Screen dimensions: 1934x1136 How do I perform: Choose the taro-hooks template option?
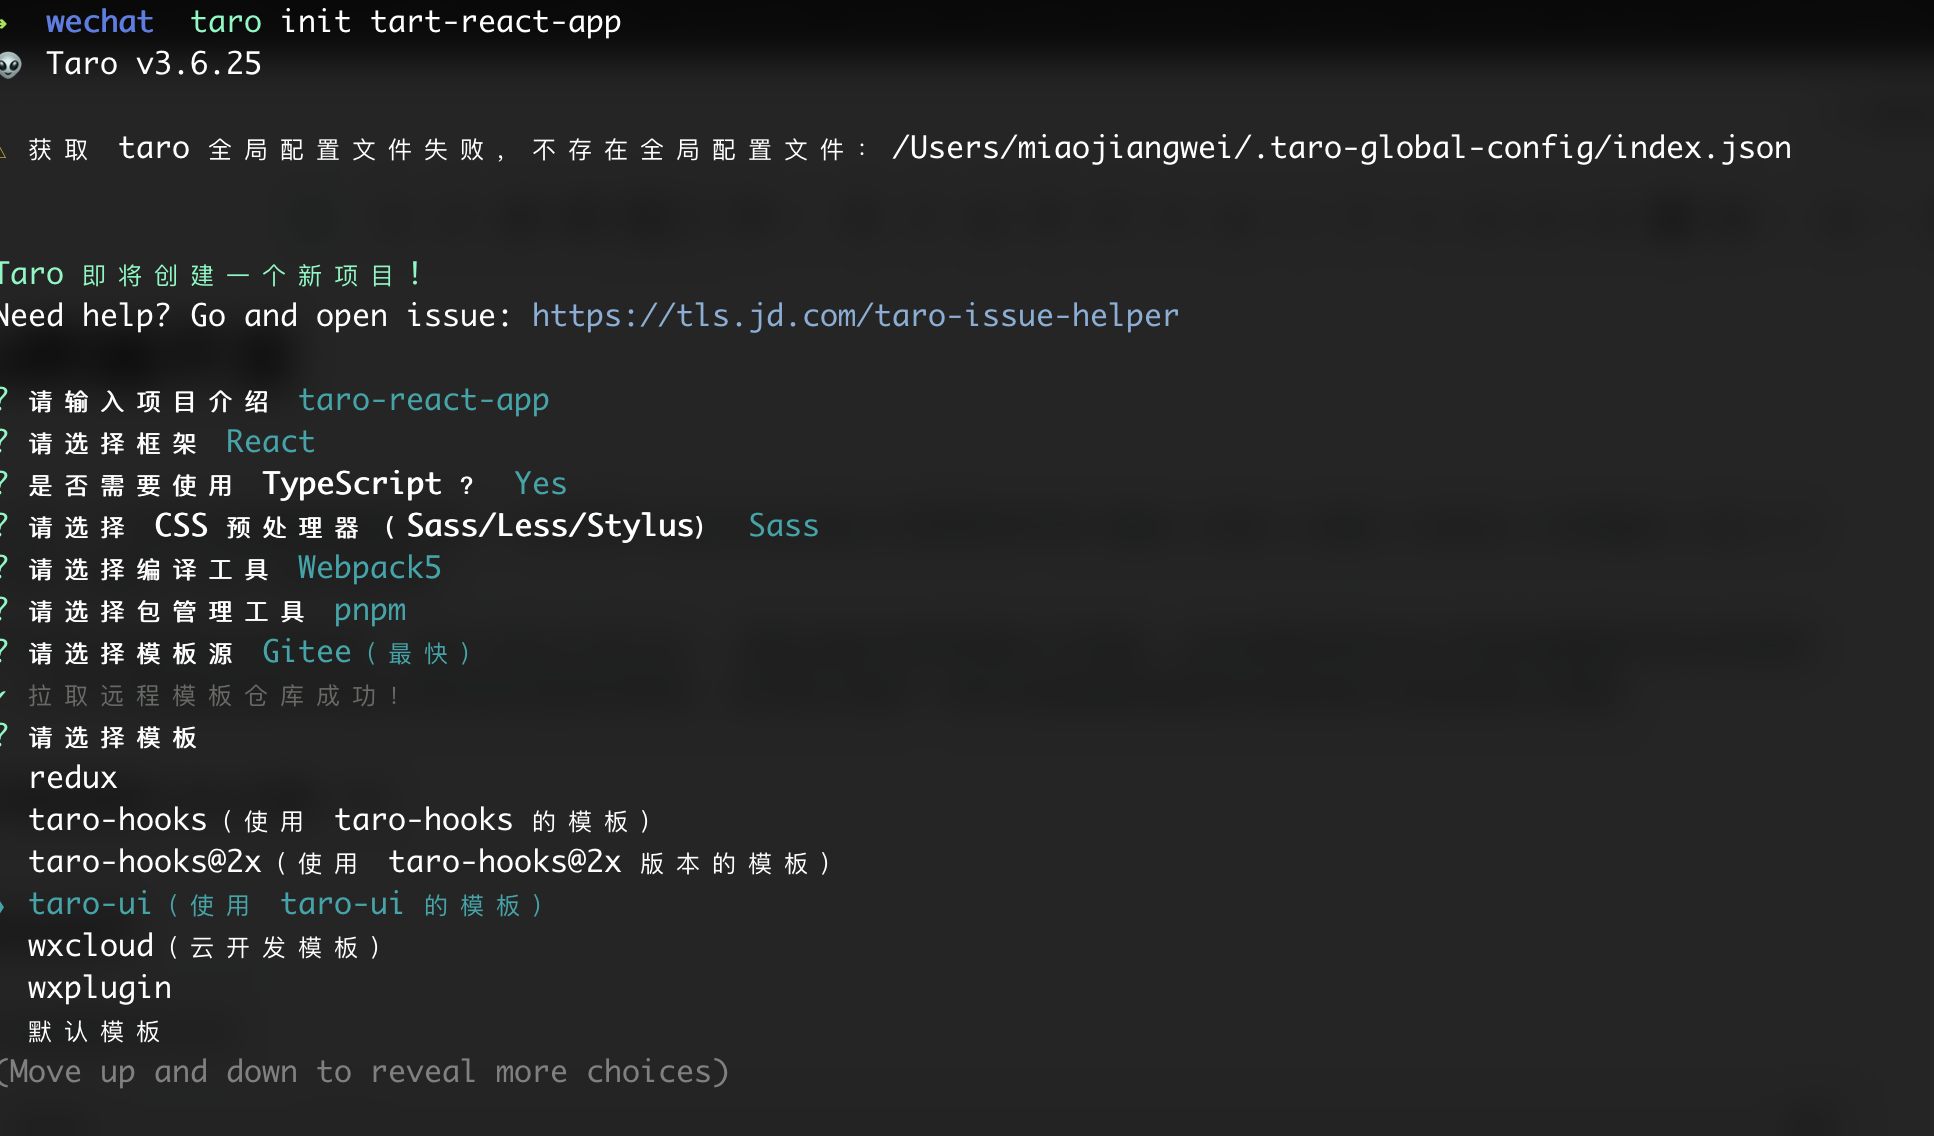(x=340, y=820)
